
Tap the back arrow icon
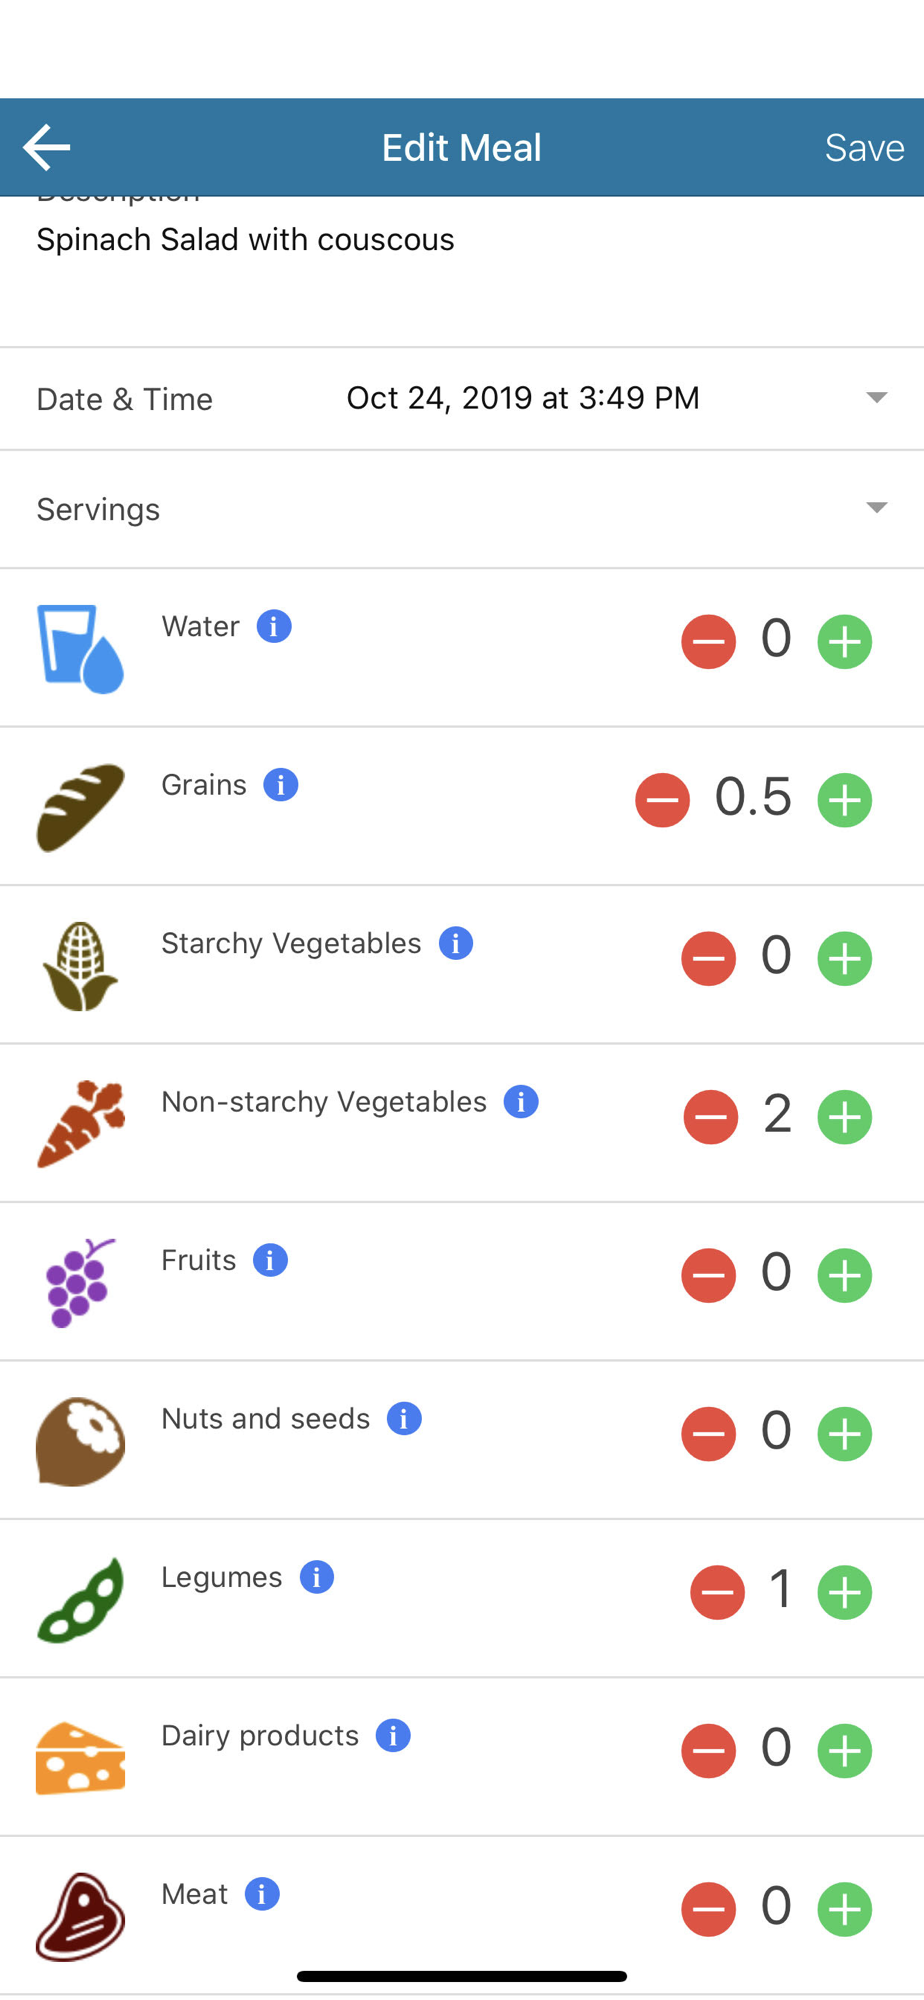(47, 148)
